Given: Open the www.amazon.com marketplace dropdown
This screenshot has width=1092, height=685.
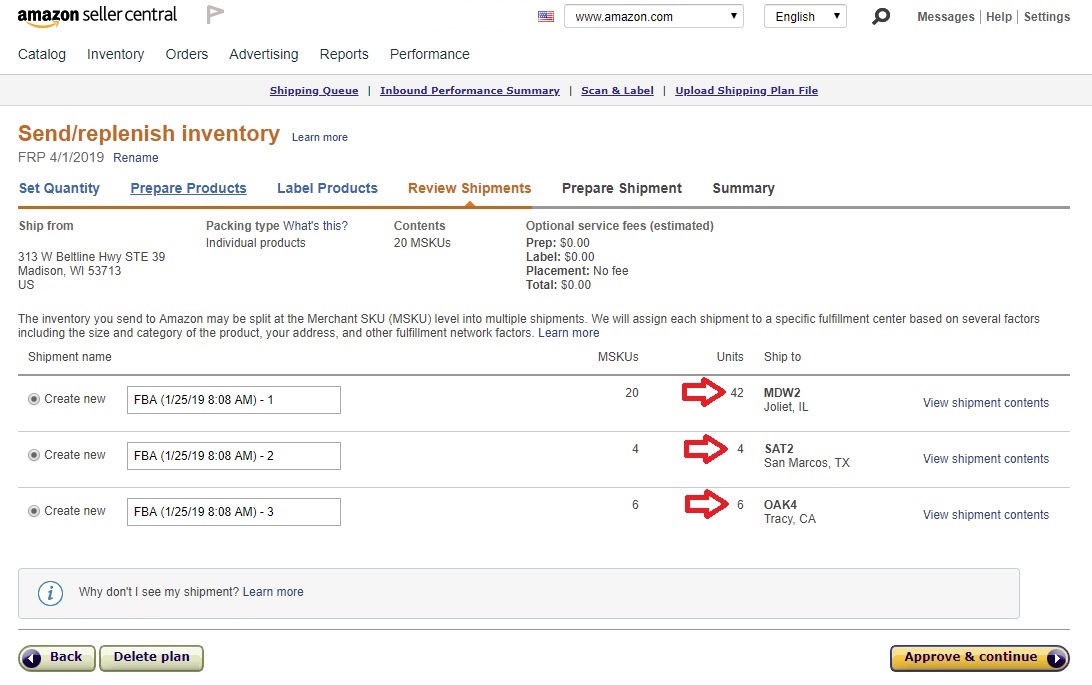Looking at the screenshot, I should point(654,16).
